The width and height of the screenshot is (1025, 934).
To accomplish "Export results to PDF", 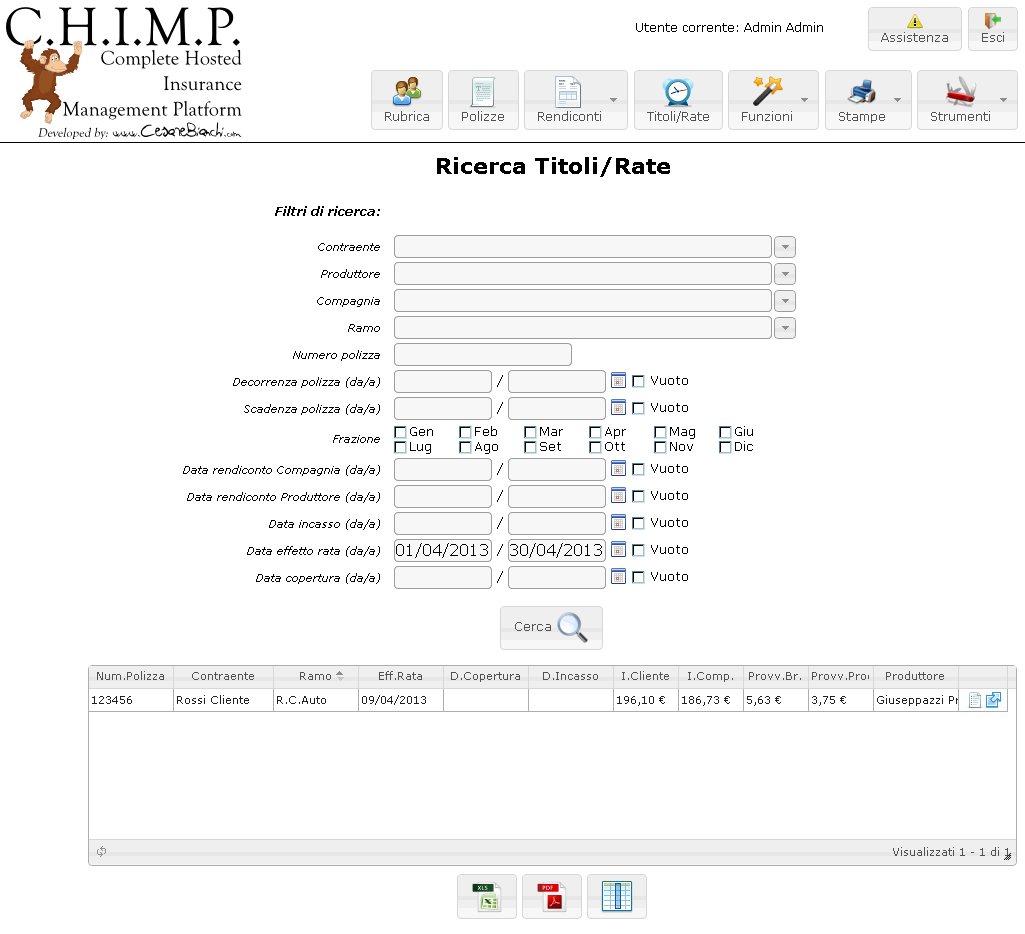I will (552, 896).
